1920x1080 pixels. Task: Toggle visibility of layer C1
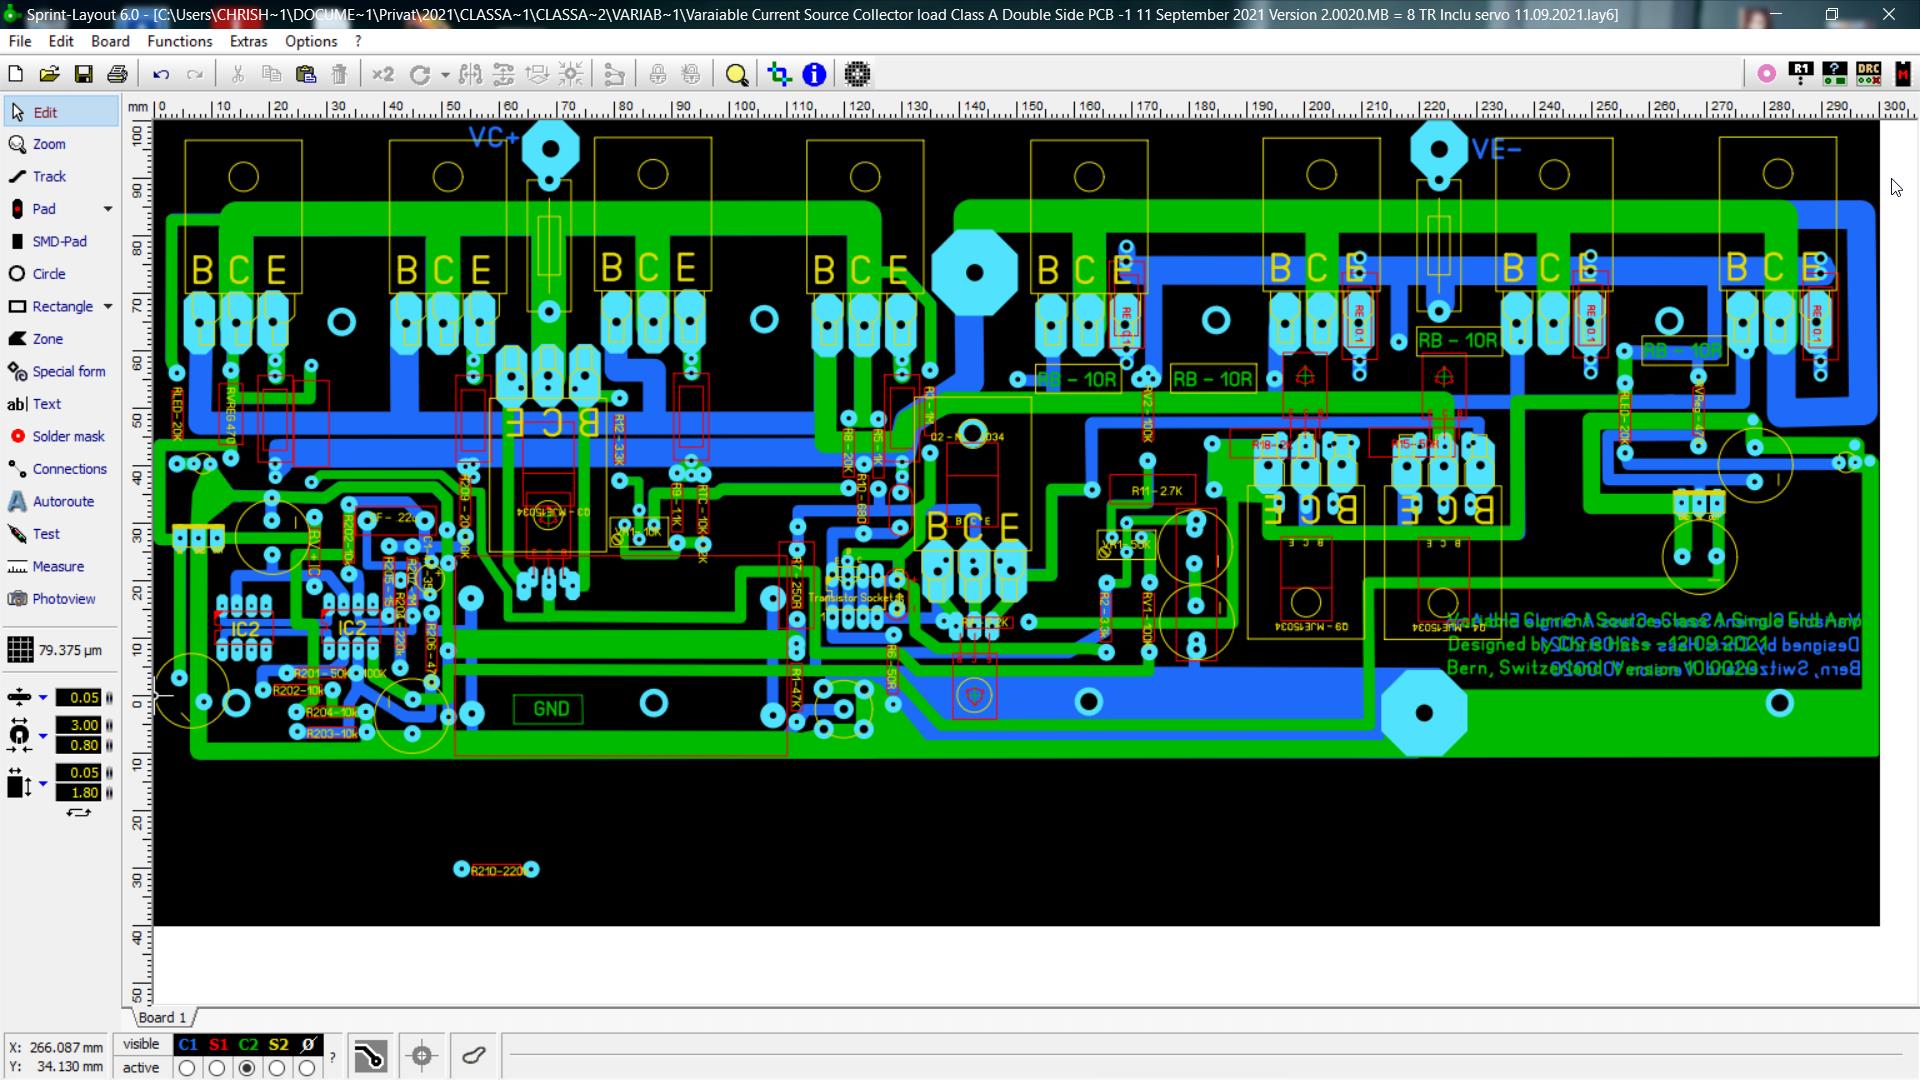click(187, 1044)
